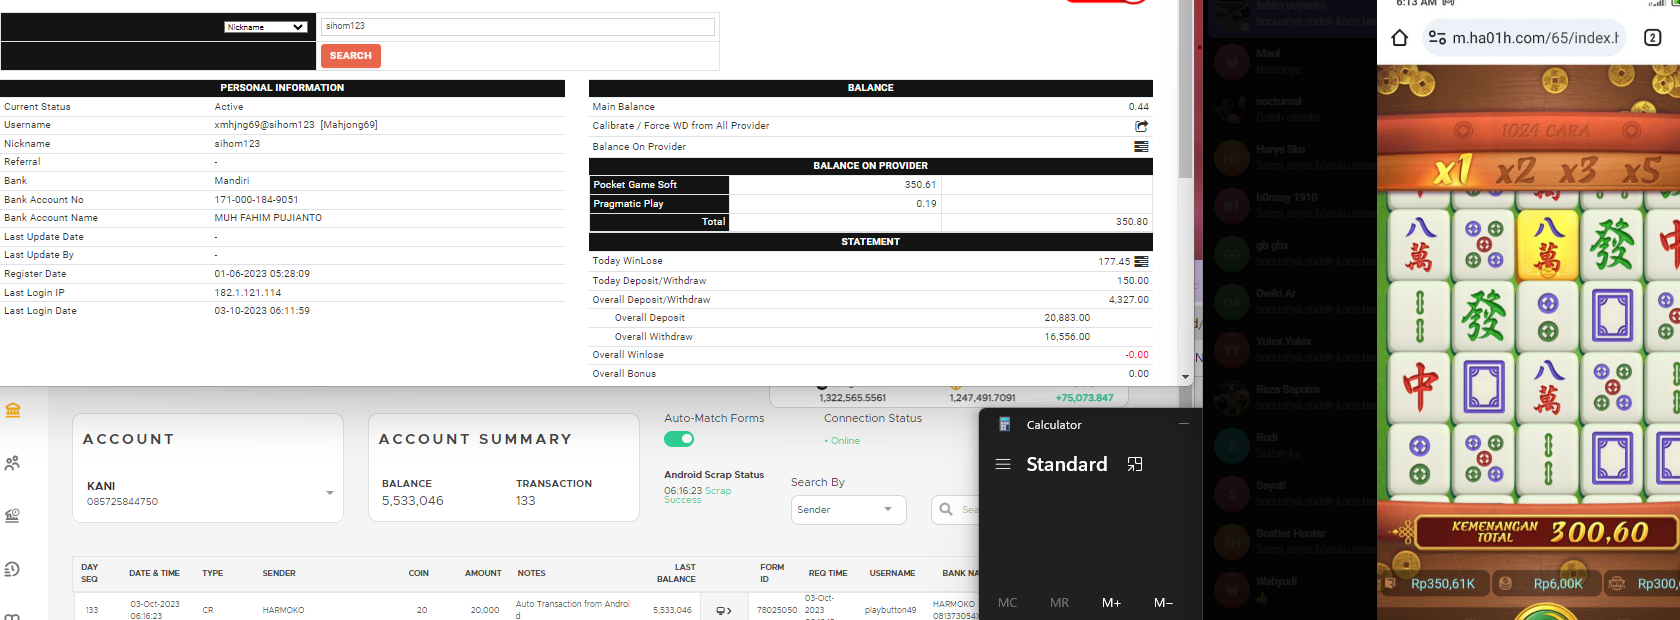The height and width of the screenshot is (620, 1680).
Task: Click the Pragmatic Play provider row
Action: coord(870,204)
